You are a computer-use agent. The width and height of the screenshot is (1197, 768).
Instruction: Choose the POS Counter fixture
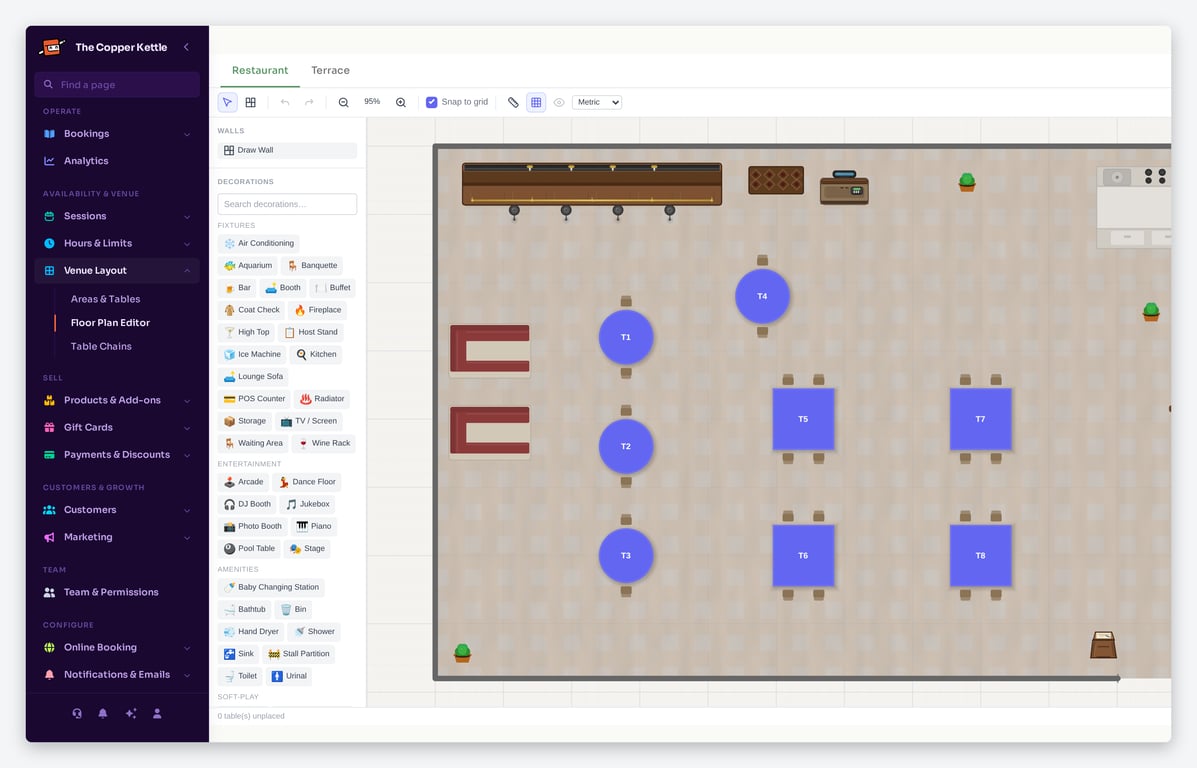tap(254, 399)
